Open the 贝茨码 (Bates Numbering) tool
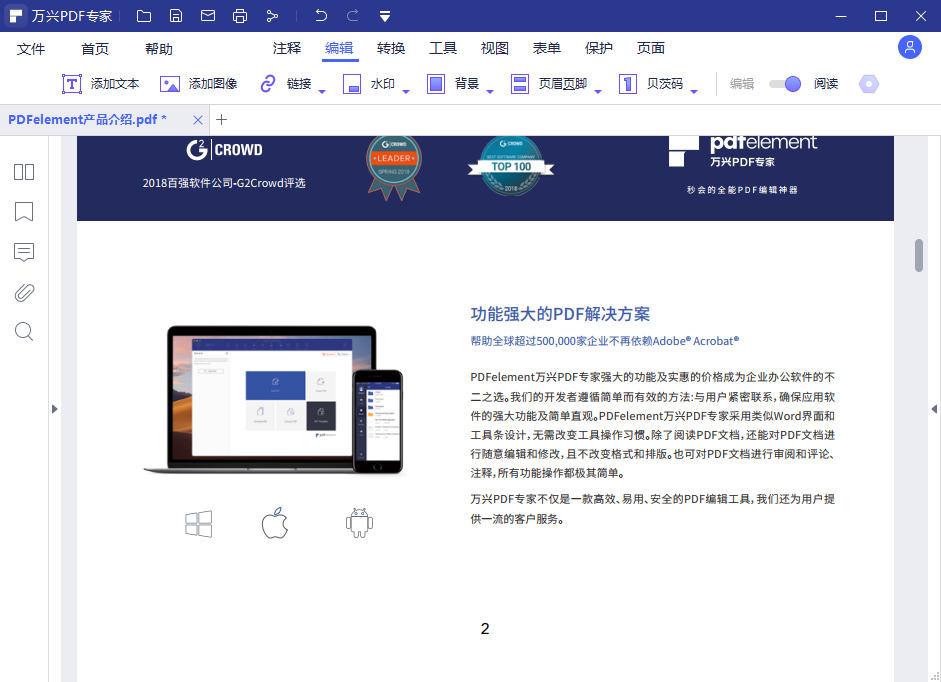The image size is (941, 682). point(664,84)
